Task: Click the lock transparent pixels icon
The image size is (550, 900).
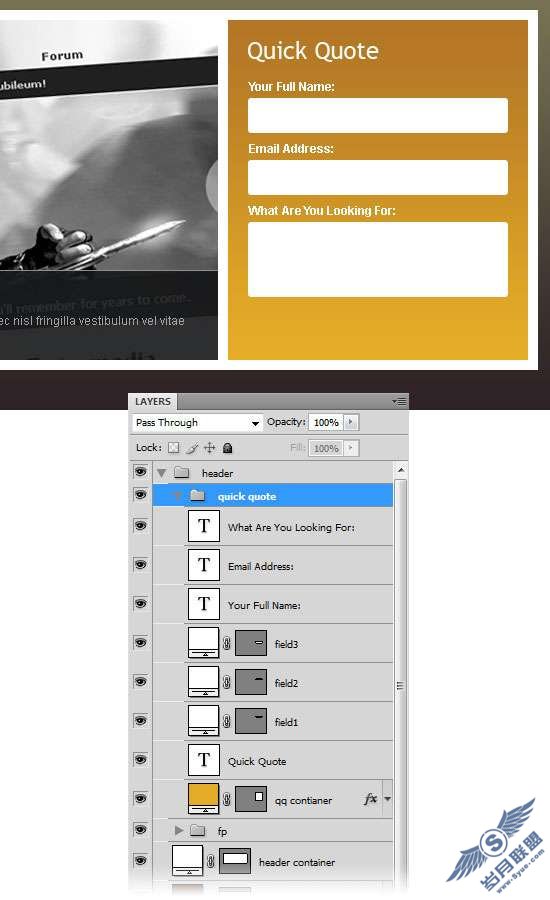Action: (173, 448)
